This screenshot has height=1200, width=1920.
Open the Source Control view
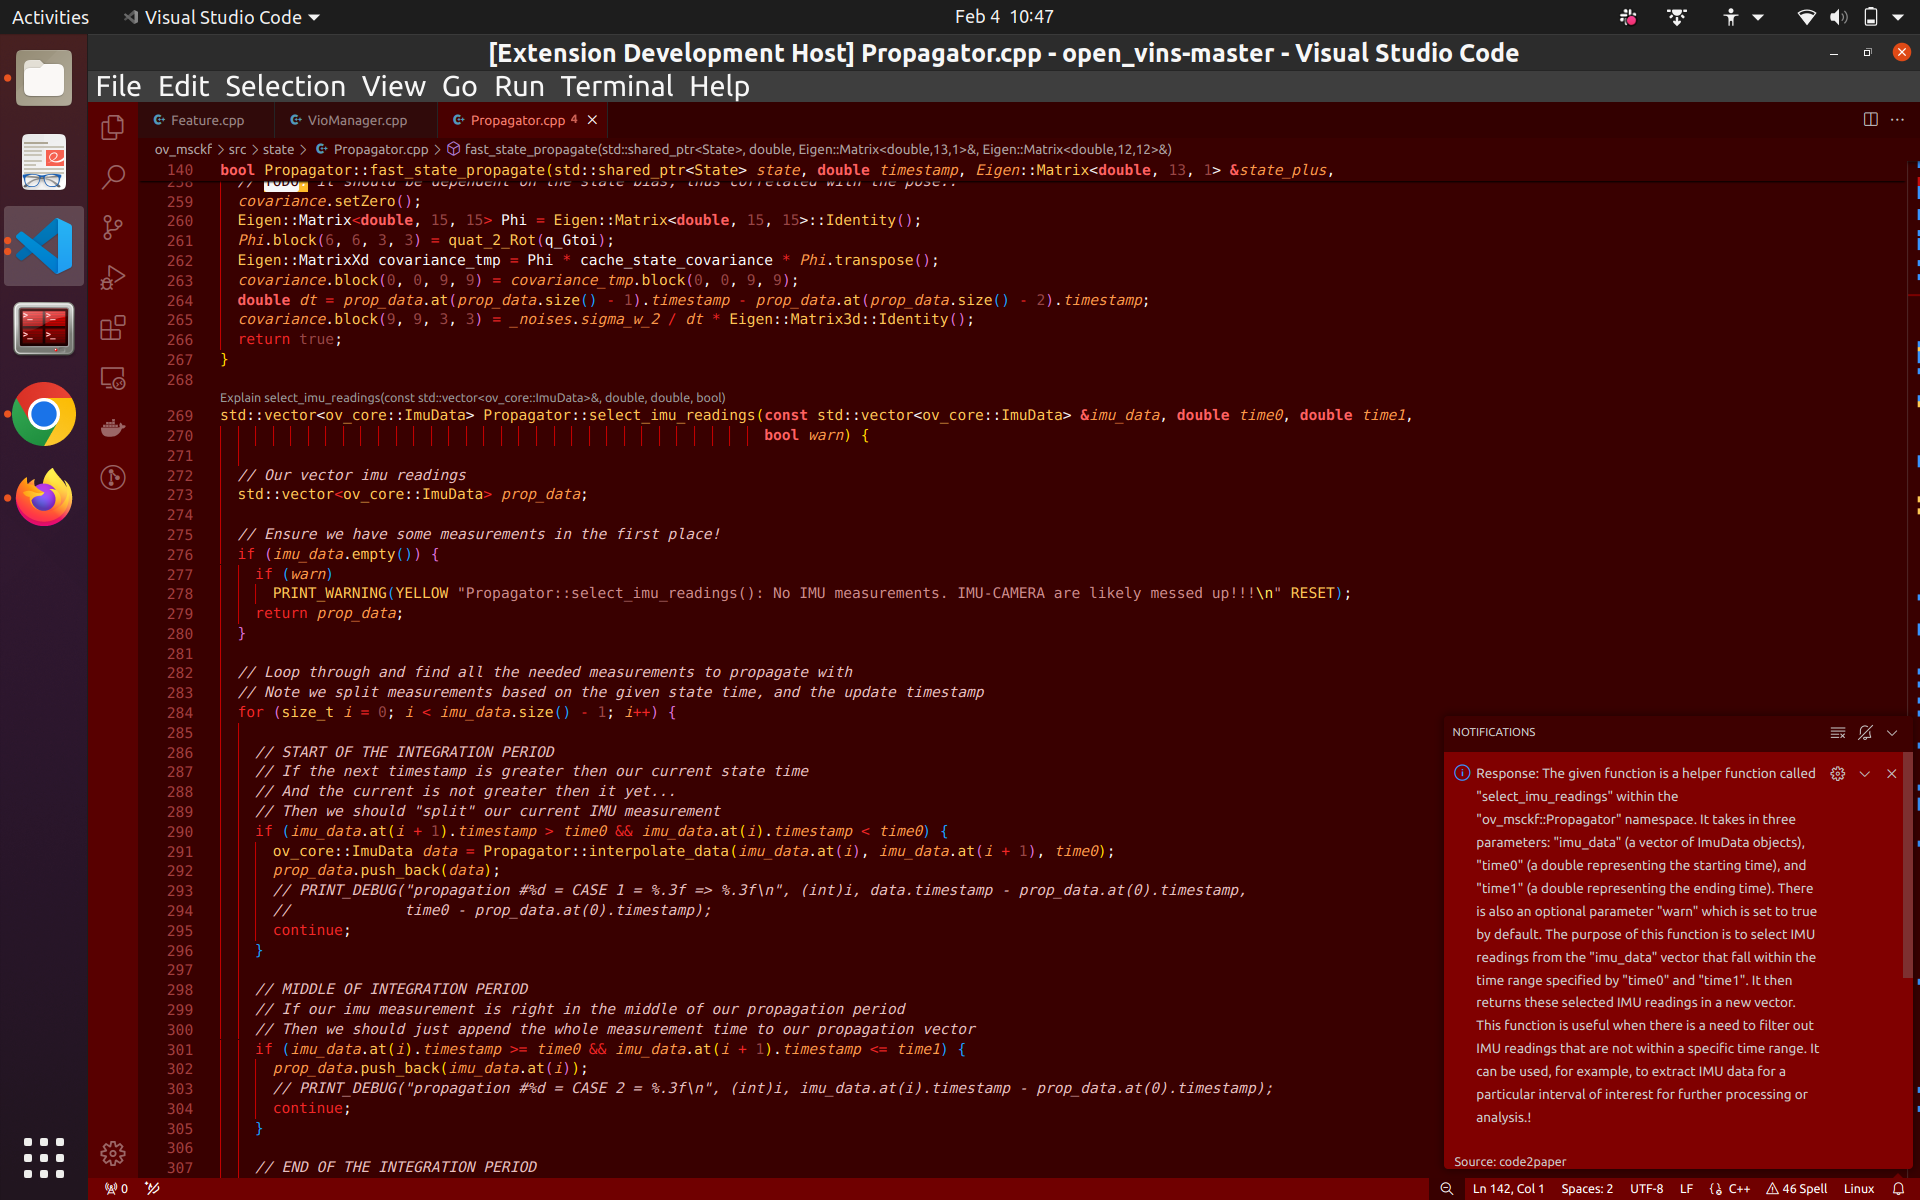tap(113, 228)
